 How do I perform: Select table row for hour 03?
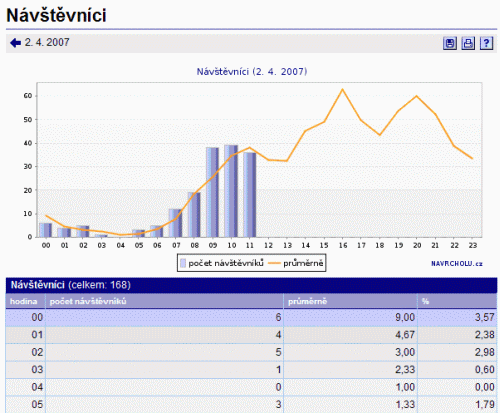251,370
